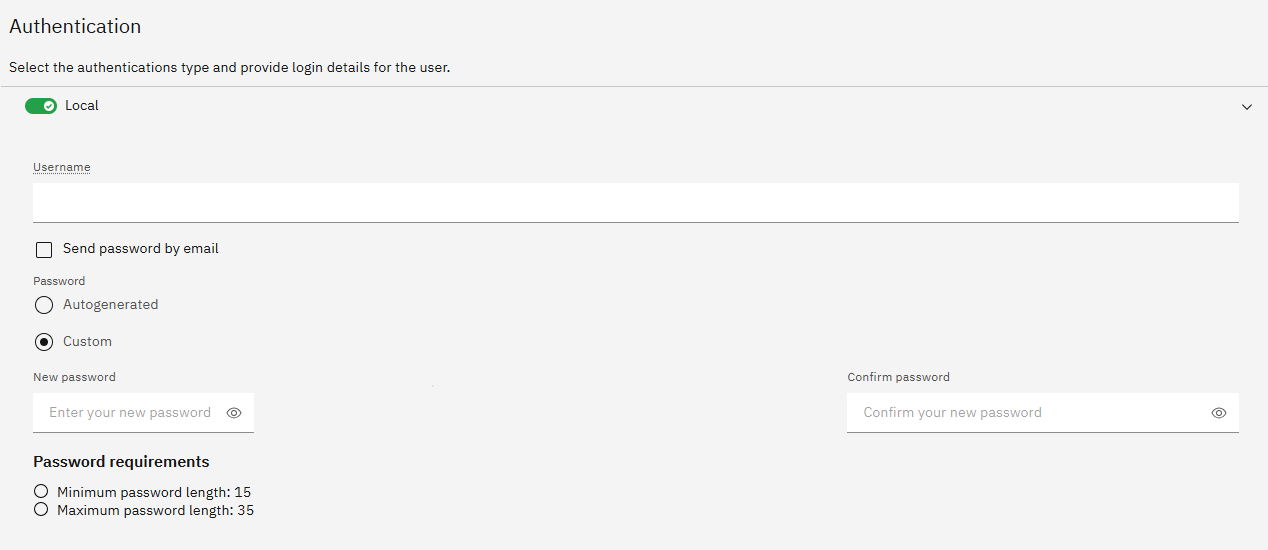
Task: Focus the New password field
Action: (130, 413)
